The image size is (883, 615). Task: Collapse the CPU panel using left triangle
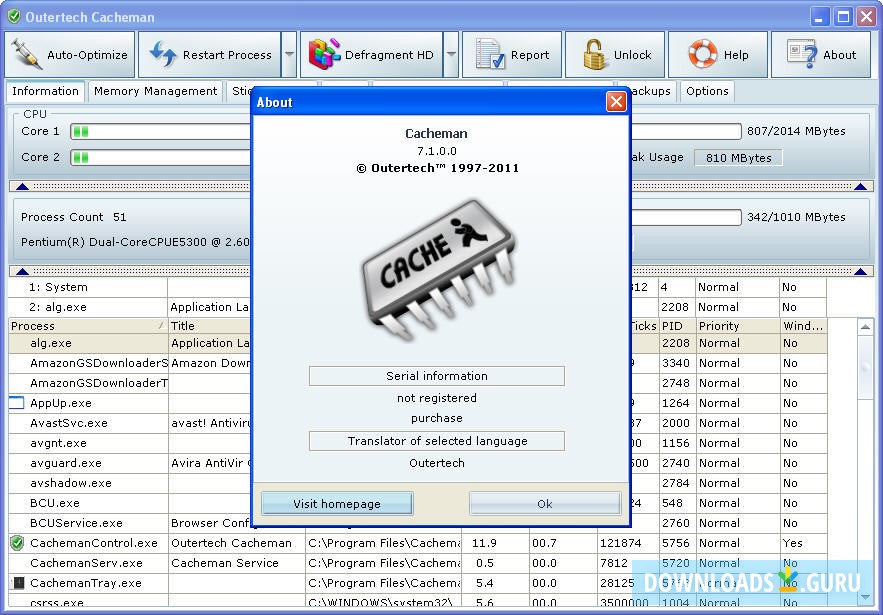click(x=22, y=186)
